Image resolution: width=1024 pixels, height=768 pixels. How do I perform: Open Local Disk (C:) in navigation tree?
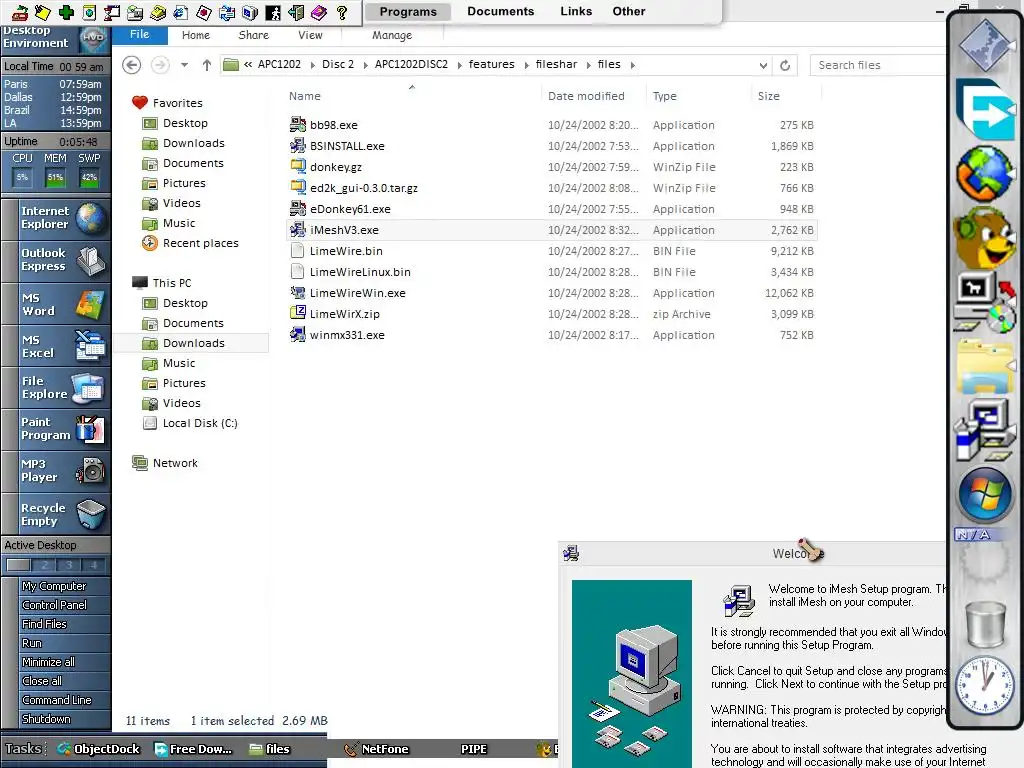tap(200, 423)
